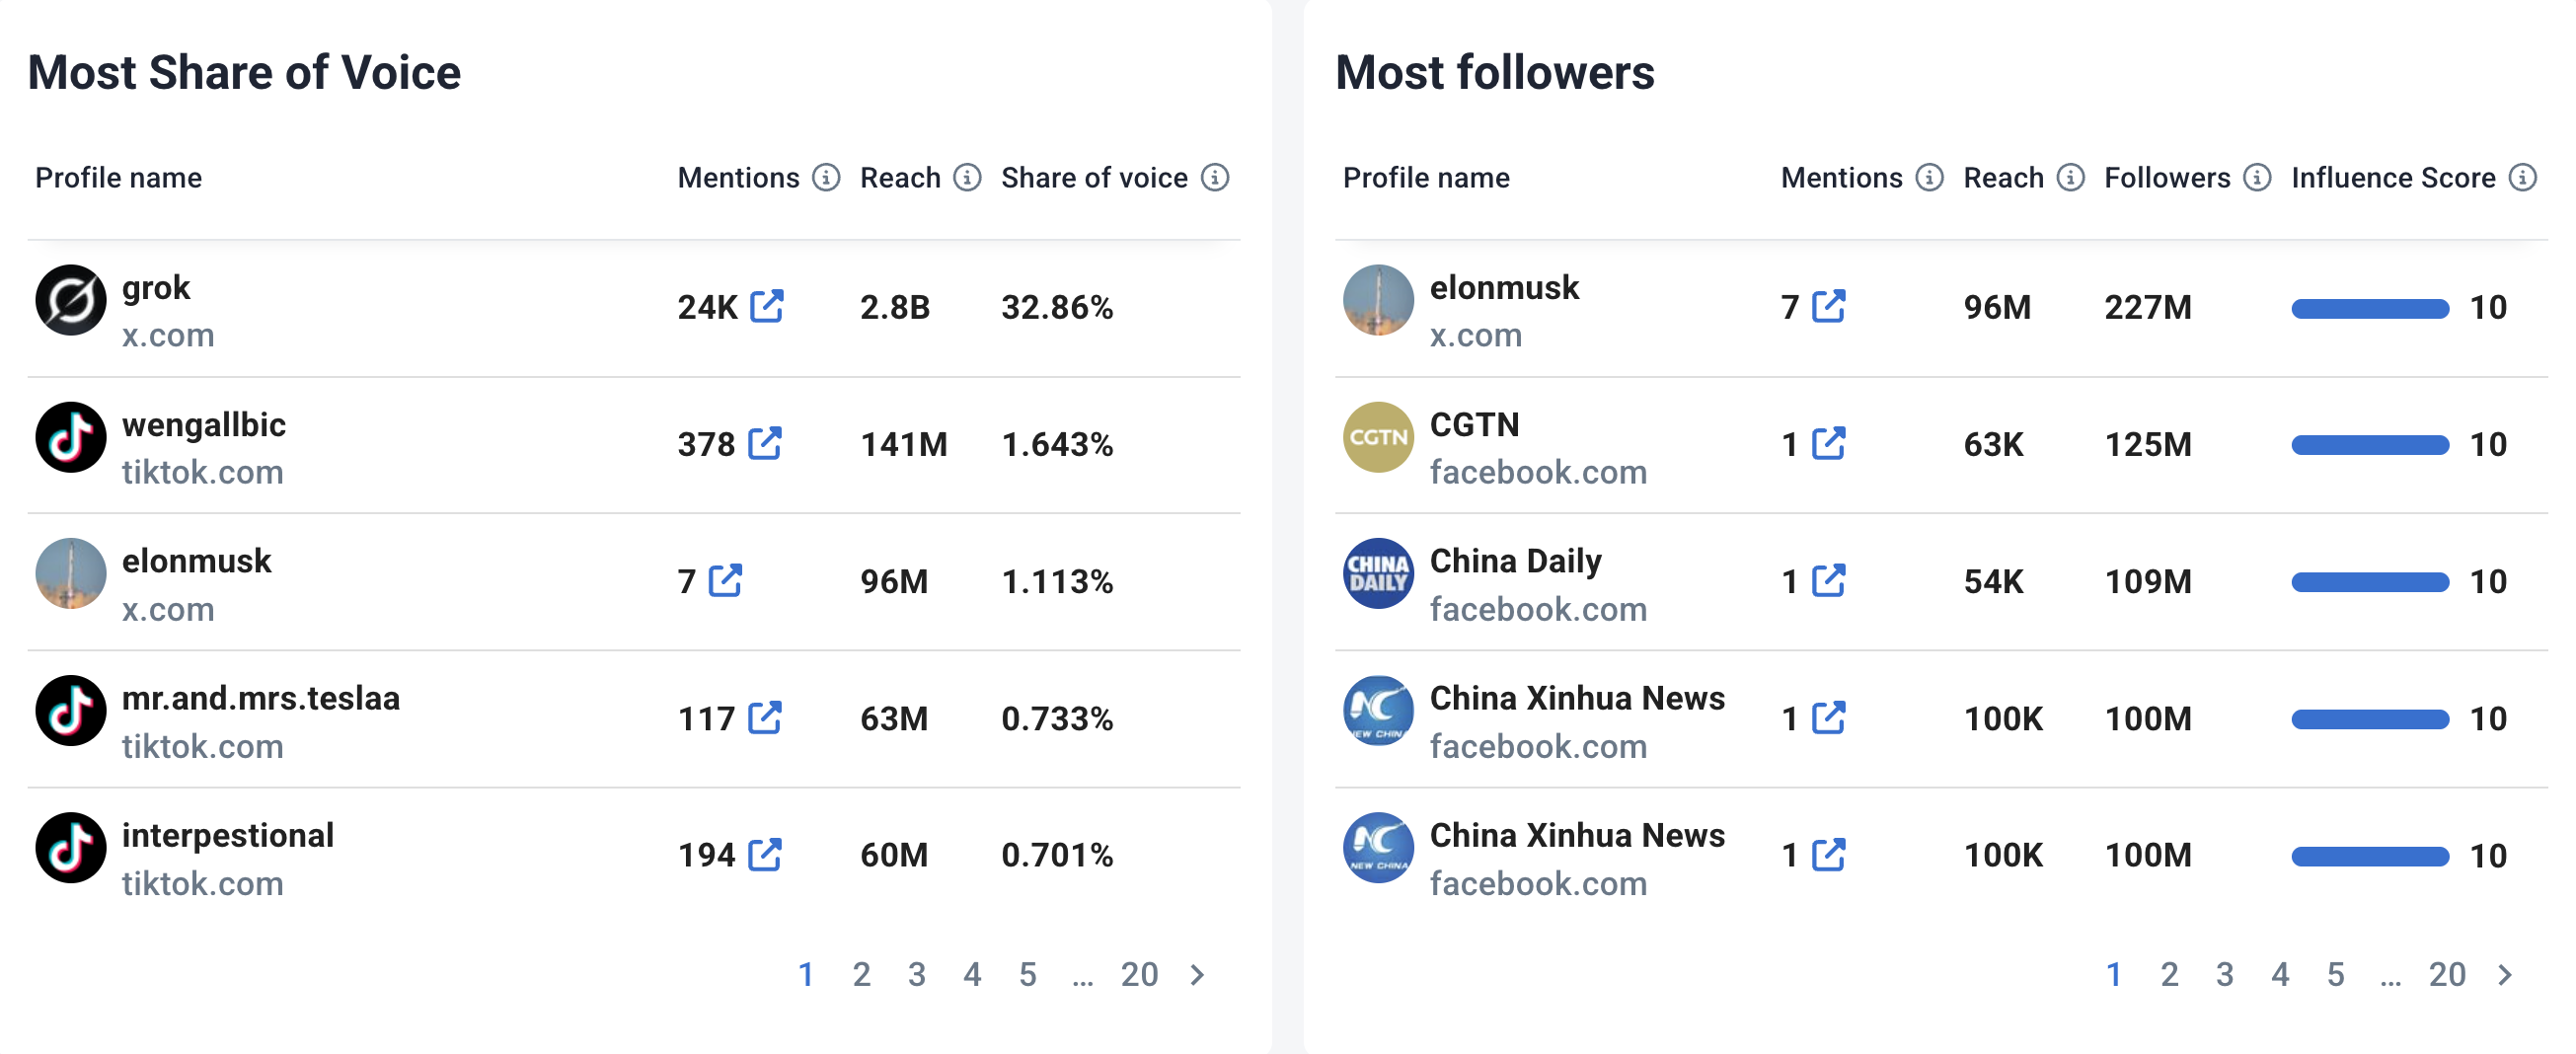Click the info icon next to Followers
Image resolution: width=2576 pixels, height=1054 pixels.
pyautogui.click(x=2256, y=178)
